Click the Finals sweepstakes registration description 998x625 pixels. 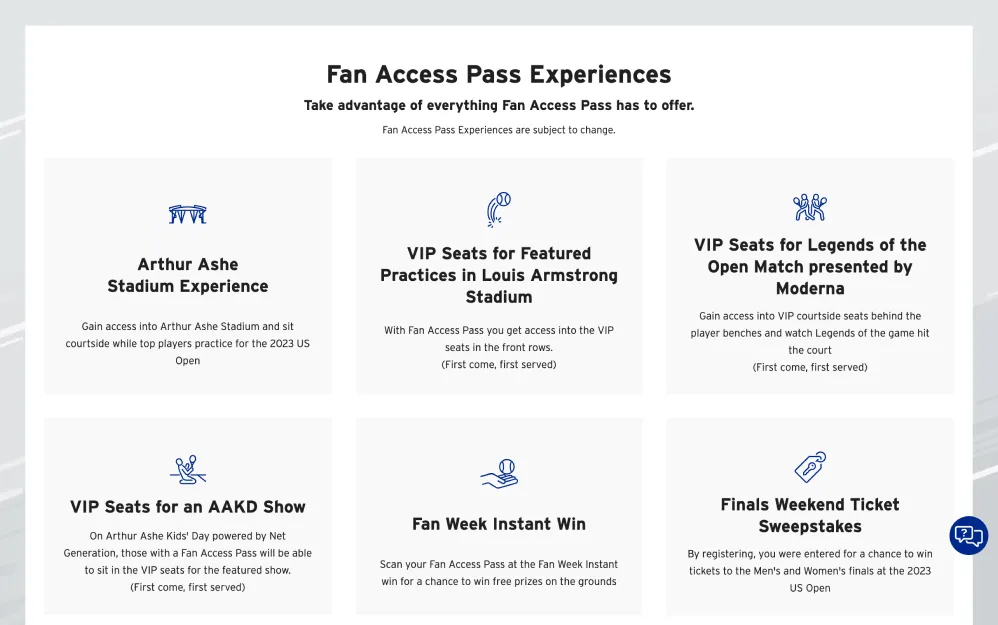click(x=810, y=571)
